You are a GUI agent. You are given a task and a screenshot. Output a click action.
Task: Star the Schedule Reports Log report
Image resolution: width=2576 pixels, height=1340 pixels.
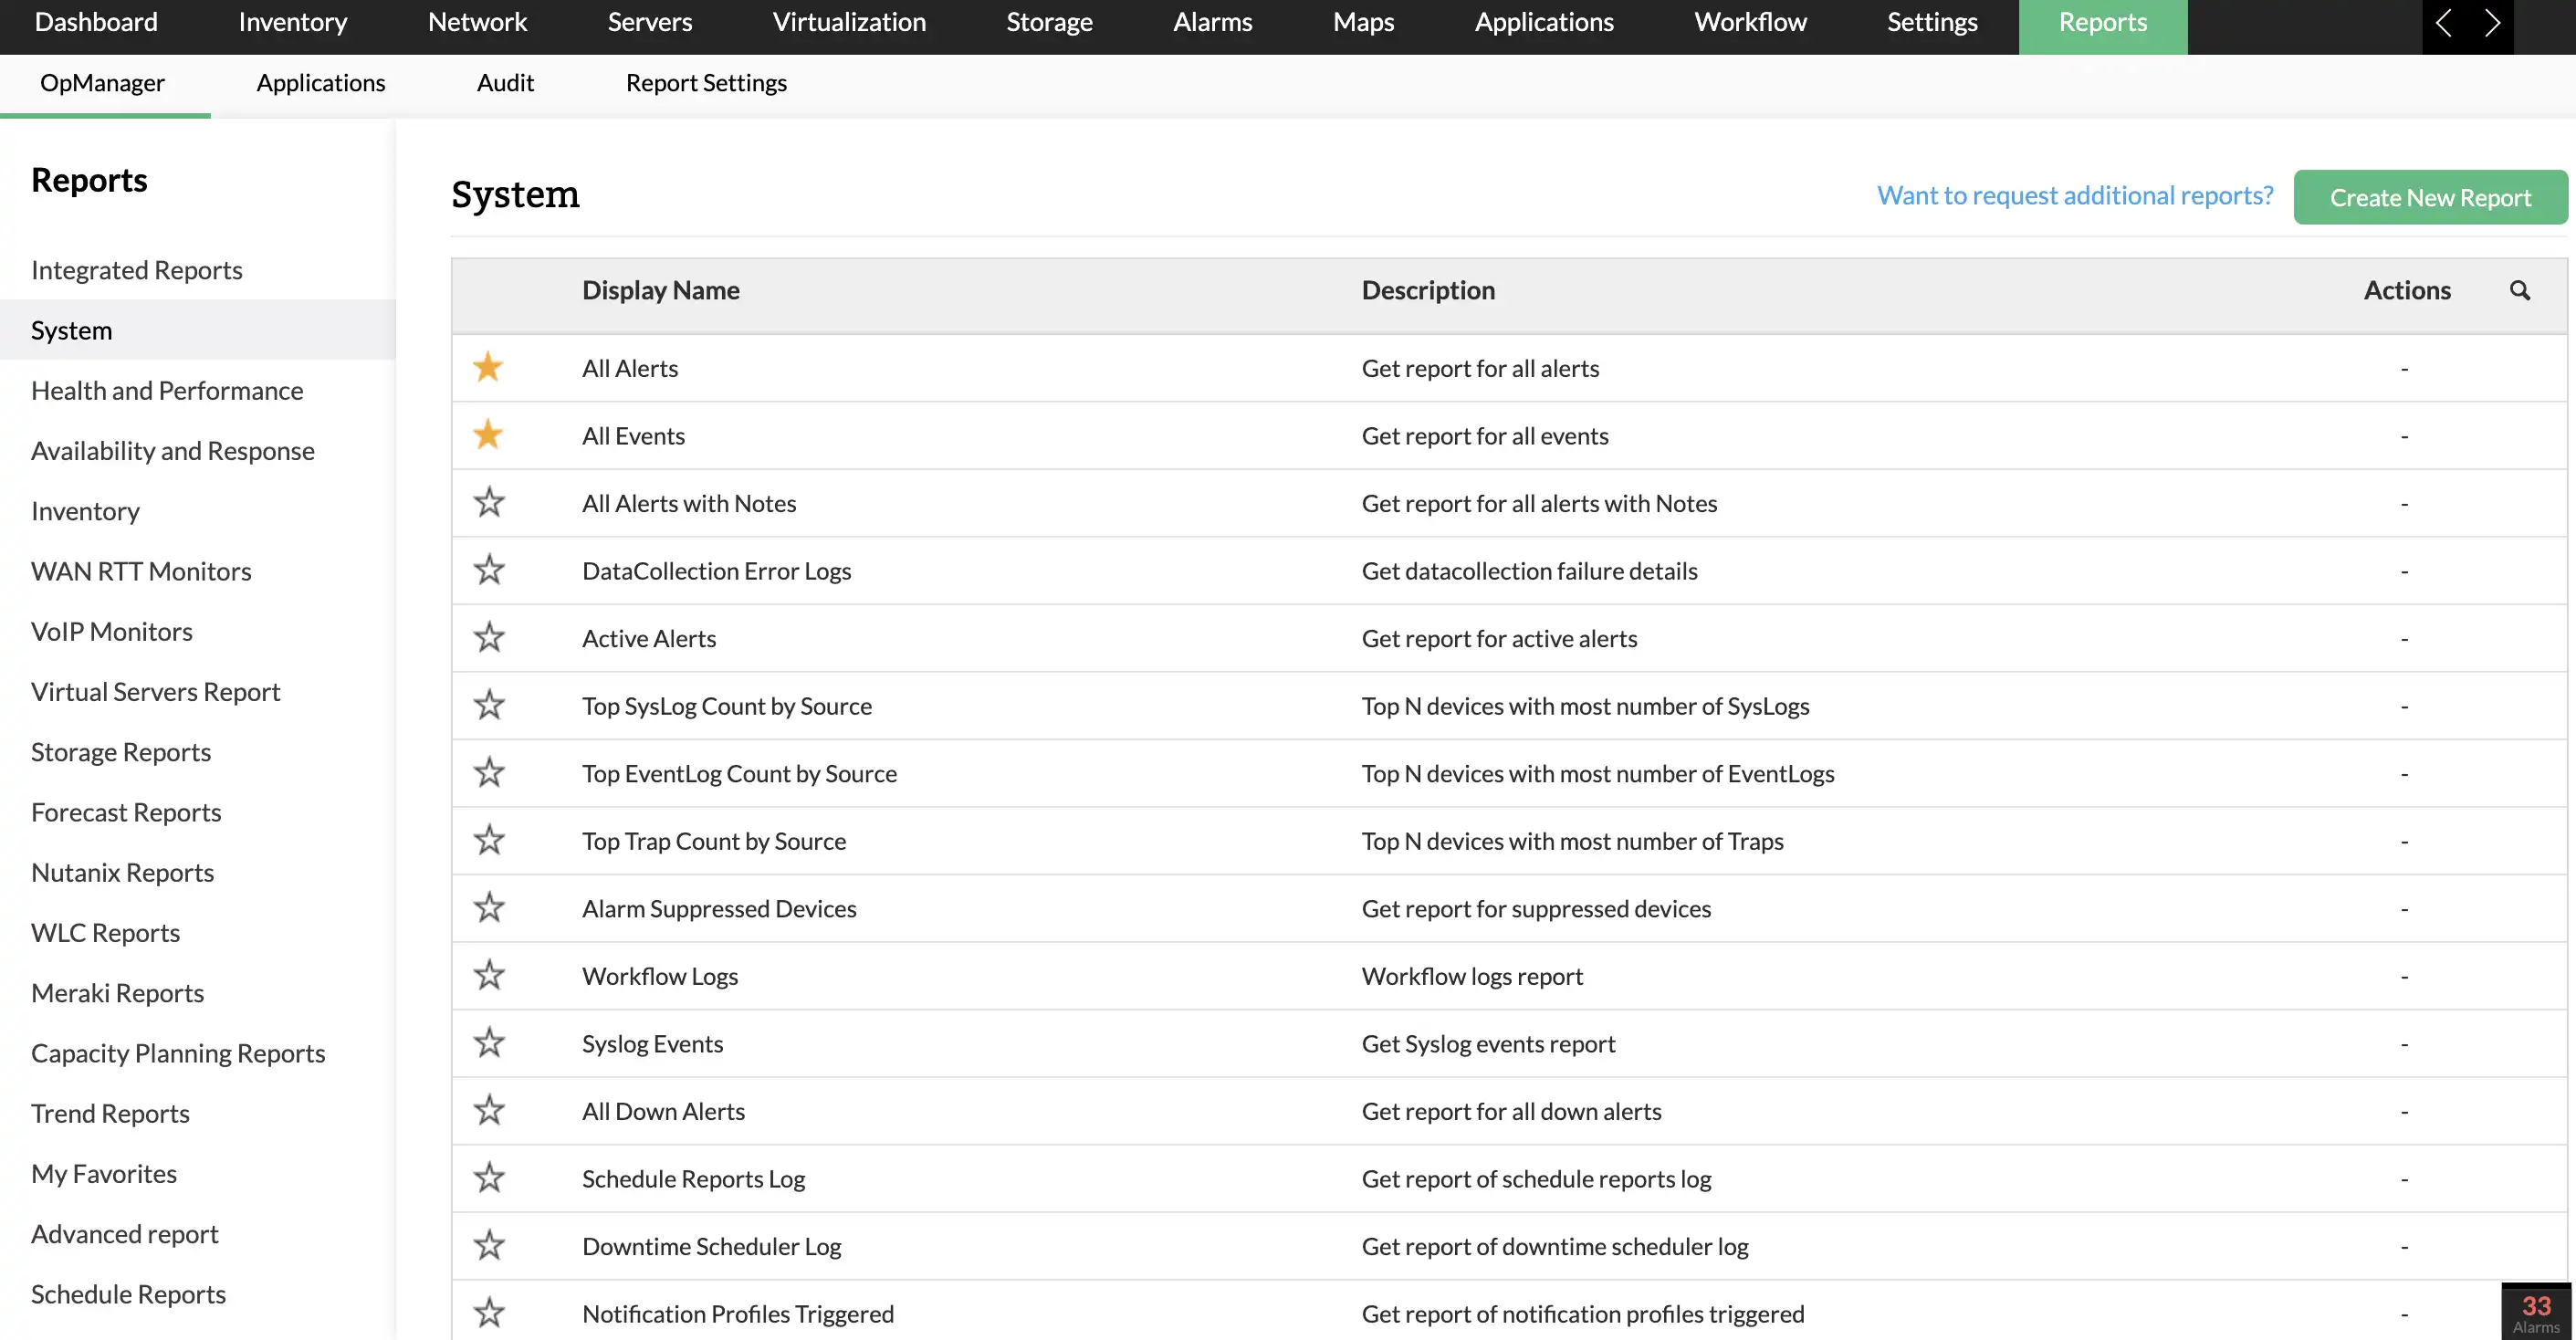[489, 1178]
